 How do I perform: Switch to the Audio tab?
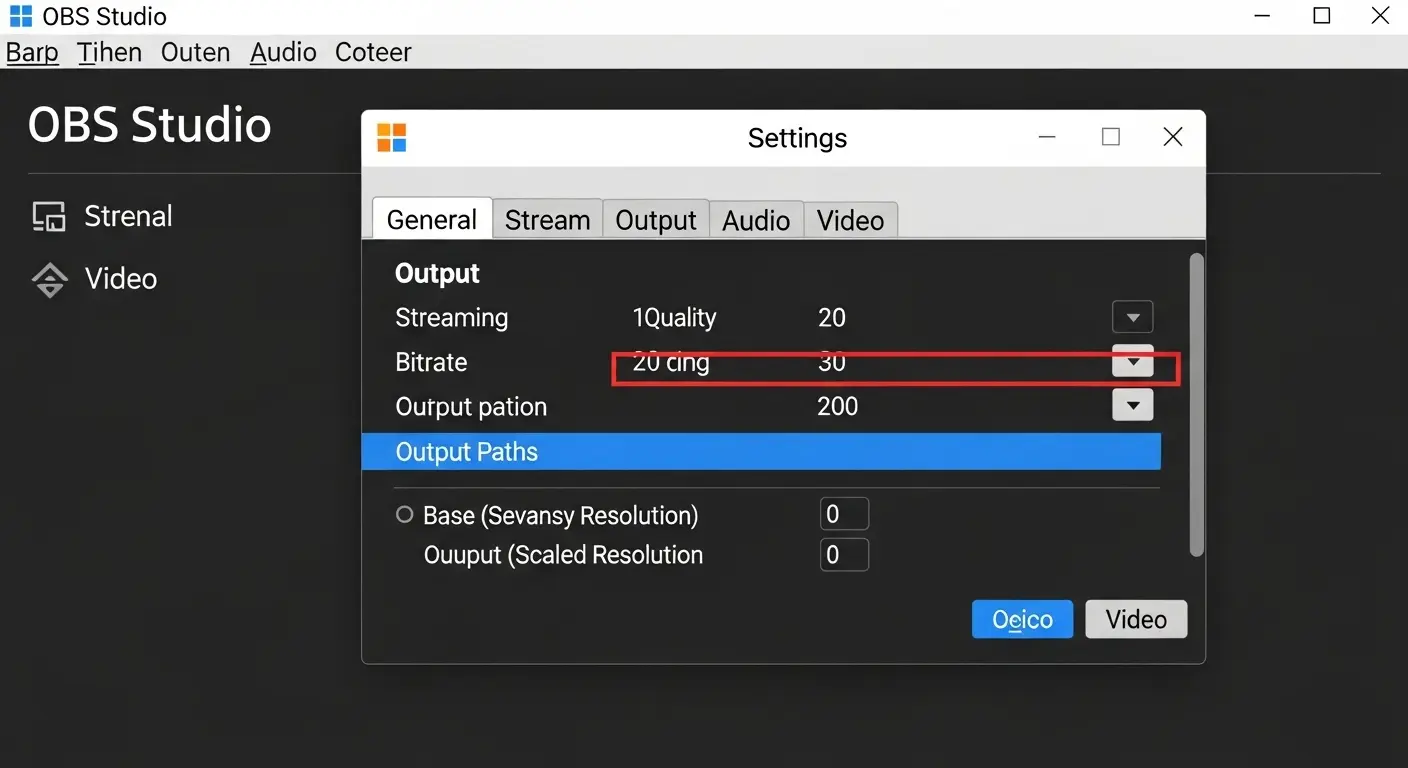click(756, 220)
